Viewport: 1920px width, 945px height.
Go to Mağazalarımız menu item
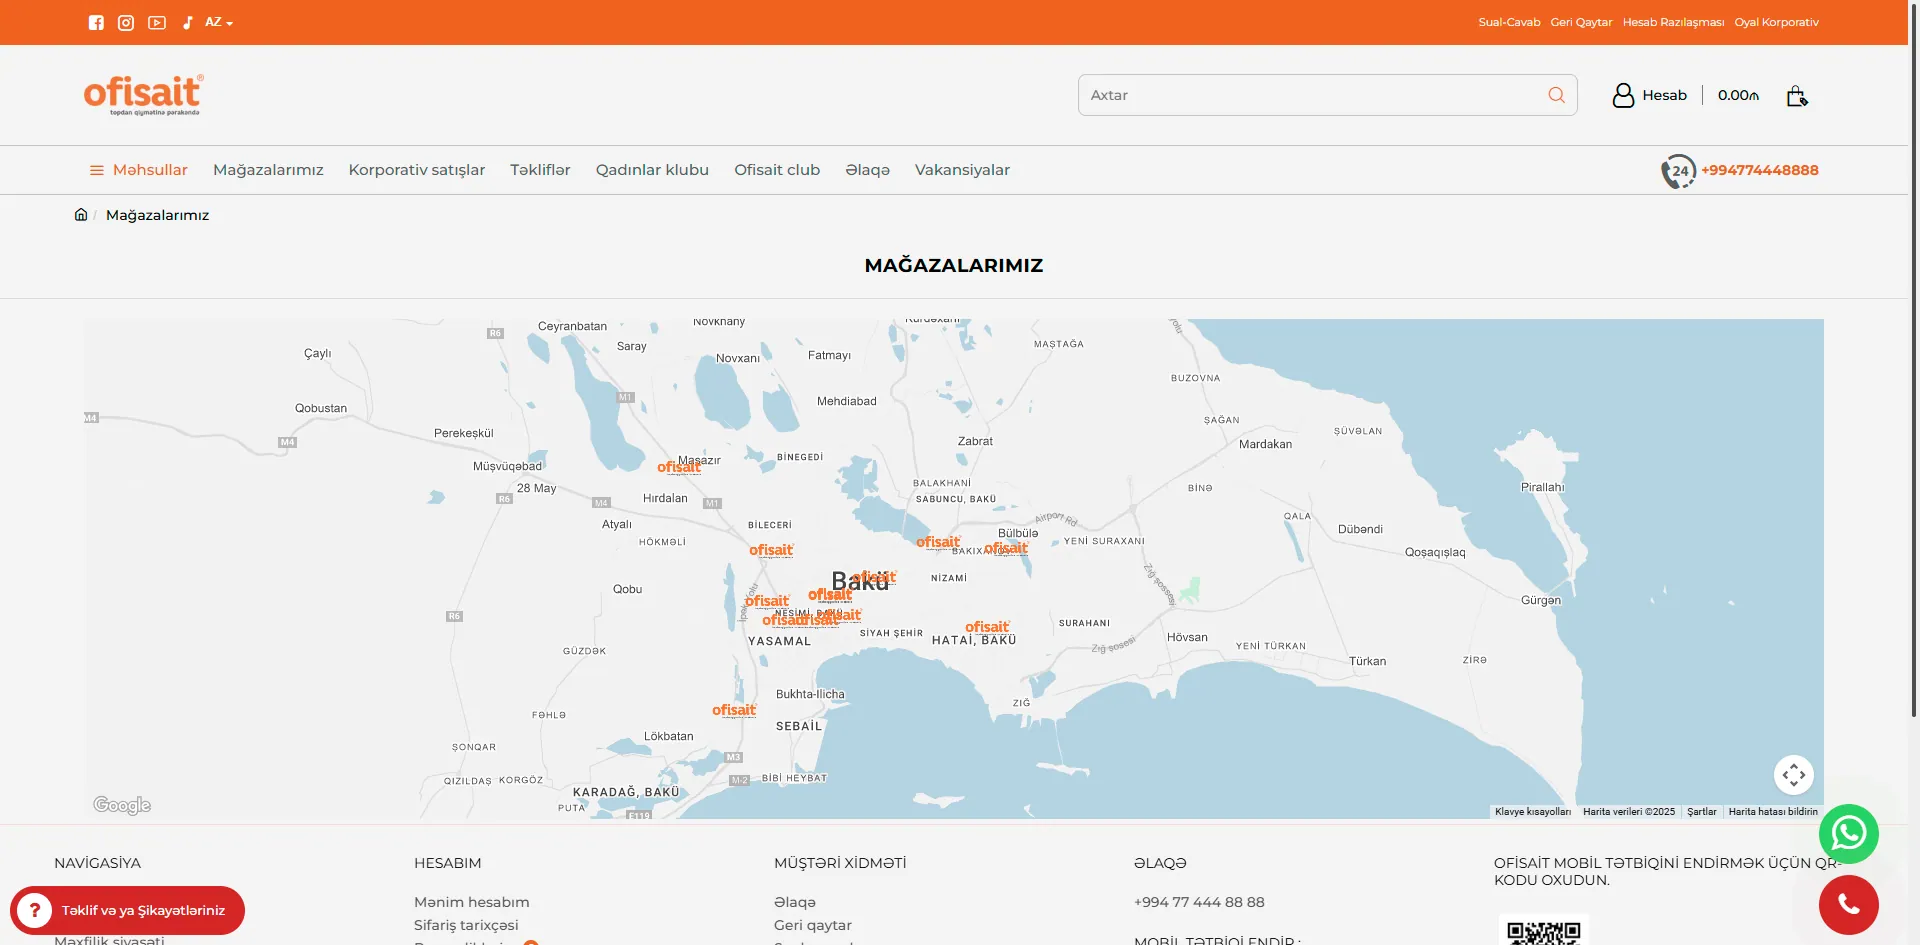[x=268, y=170]
